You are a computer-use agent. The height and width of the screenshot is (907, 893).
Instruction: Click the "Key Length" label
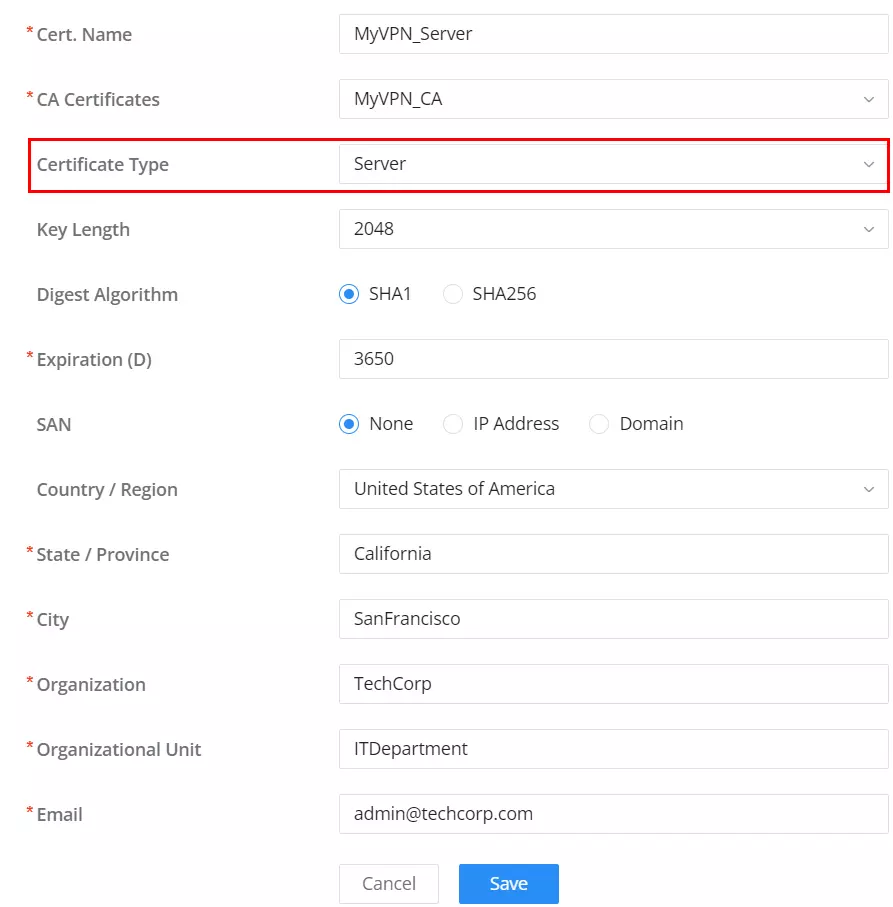83,230
